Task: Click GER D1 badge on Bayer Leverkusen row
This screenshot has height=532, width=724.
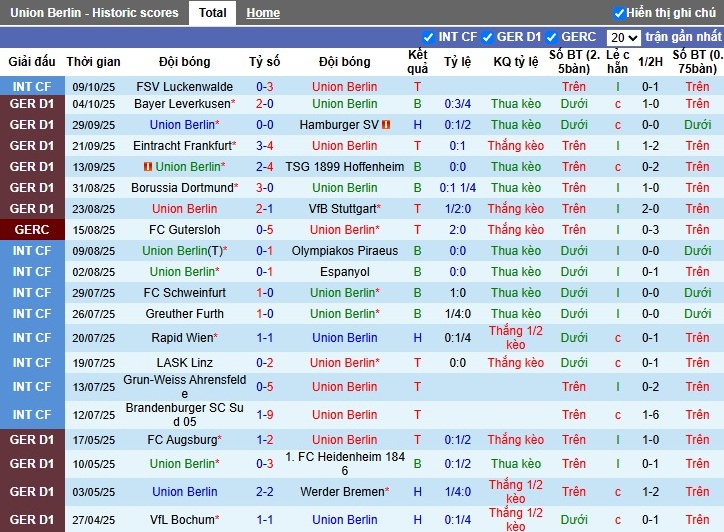Action: click(x=32, y=104)
